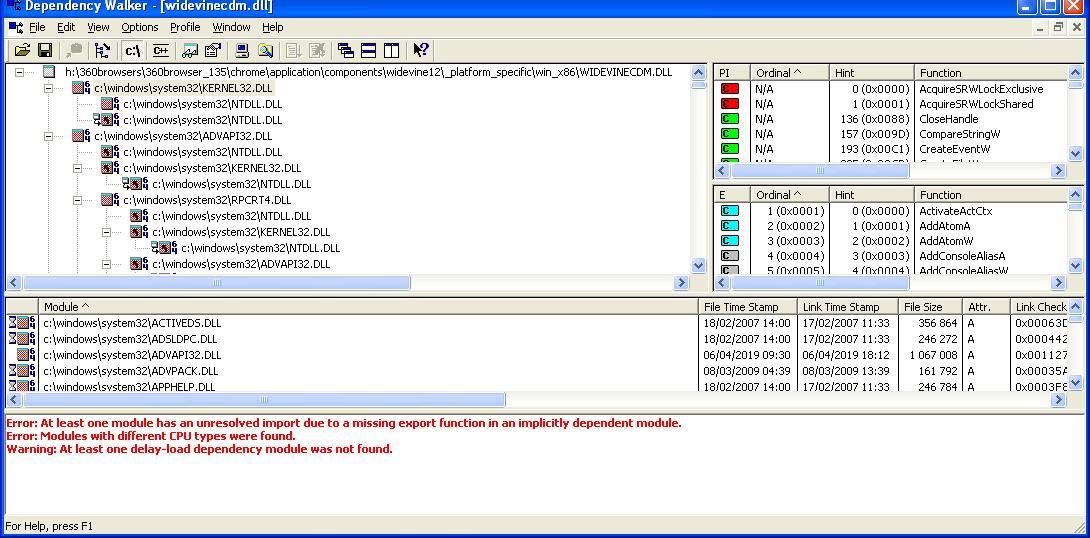This screenshot has height=538, width=1090.
Task: Collapse KERNEL32.DLL node under ADVAPI32.DLL
Action: (x=78, y=168)
